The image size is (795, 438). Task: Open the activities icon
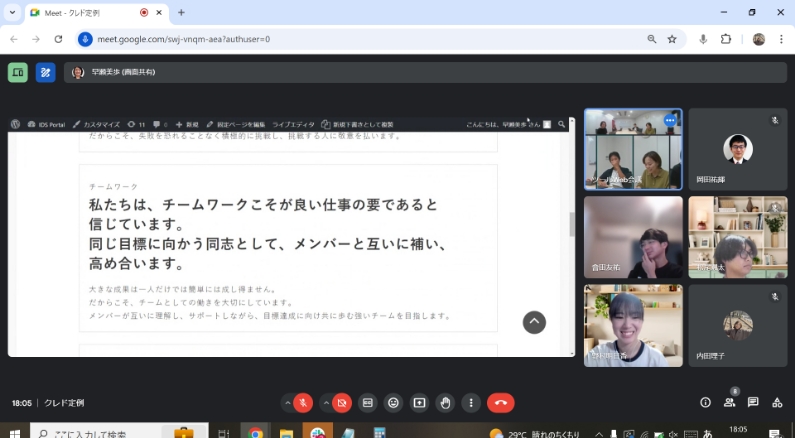point(777,403)
